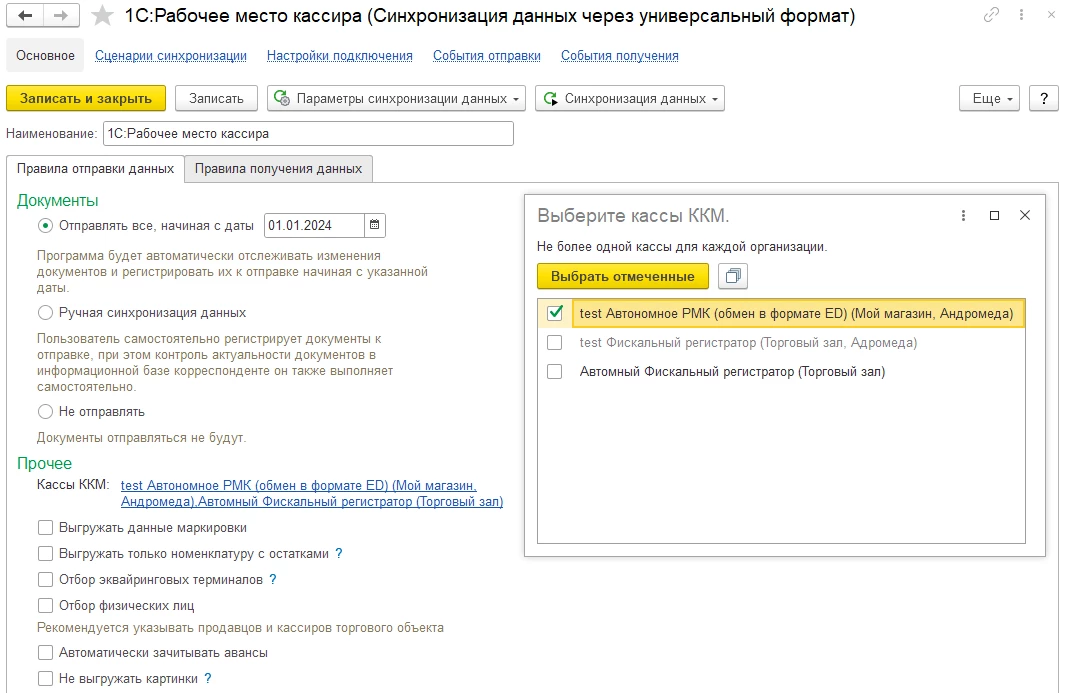Enable "Выгружать данные маркировки" checkbox
Viewport: 1067px width, 693px height.
pos(45,527)
